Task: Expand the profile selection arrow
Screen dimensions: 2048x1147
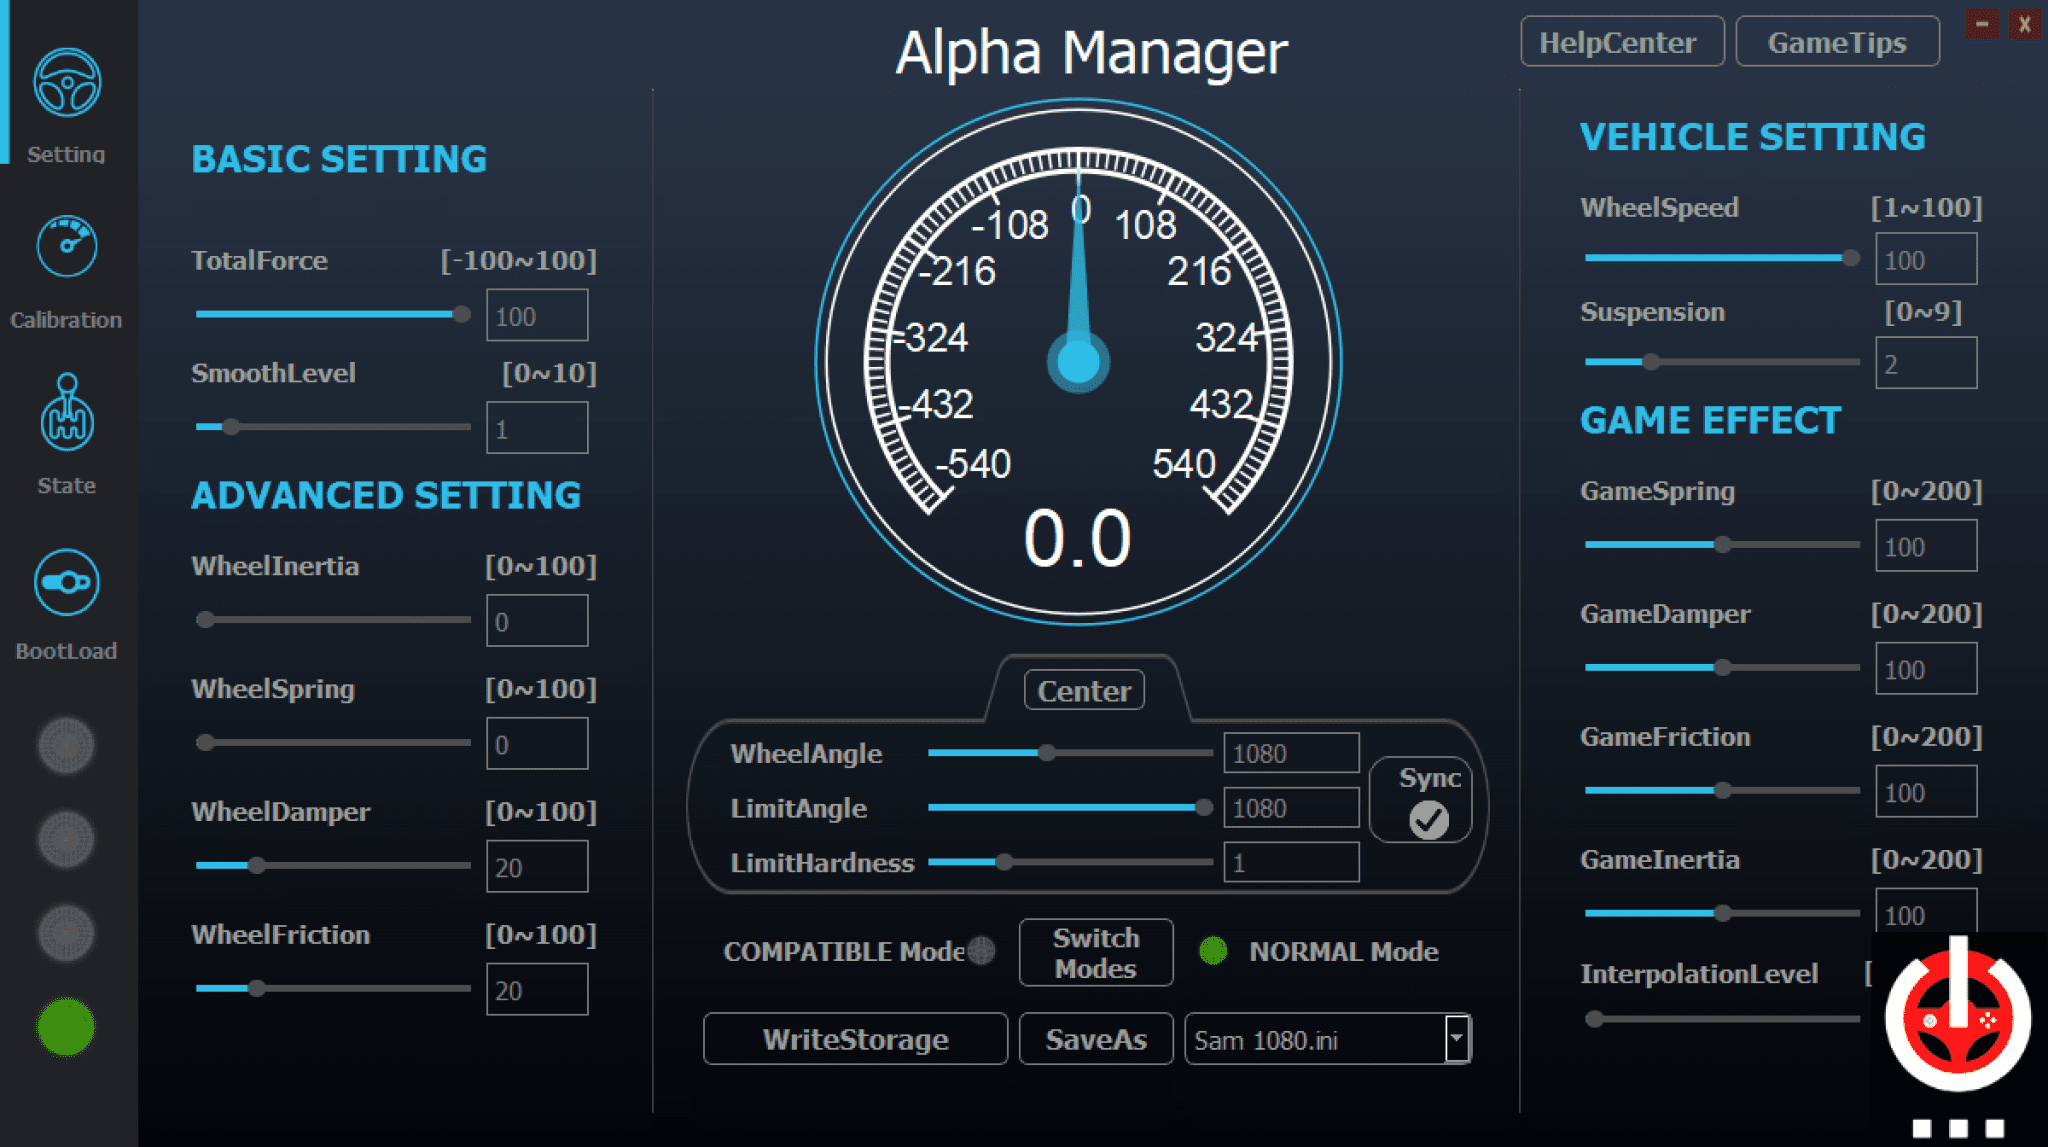Action: click(x=1458, y=1039)
